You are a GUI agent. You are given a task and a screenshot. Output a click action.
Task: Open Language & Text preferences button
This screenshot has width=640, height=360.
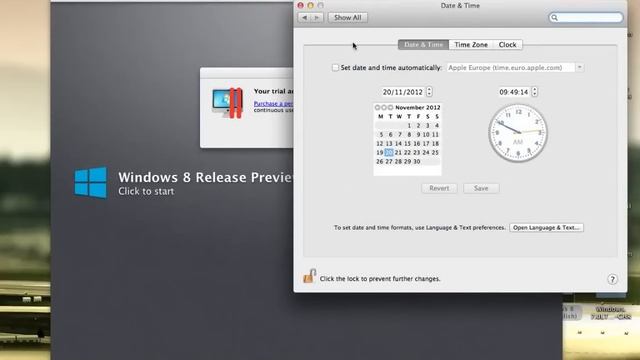(x=546, y=227)
